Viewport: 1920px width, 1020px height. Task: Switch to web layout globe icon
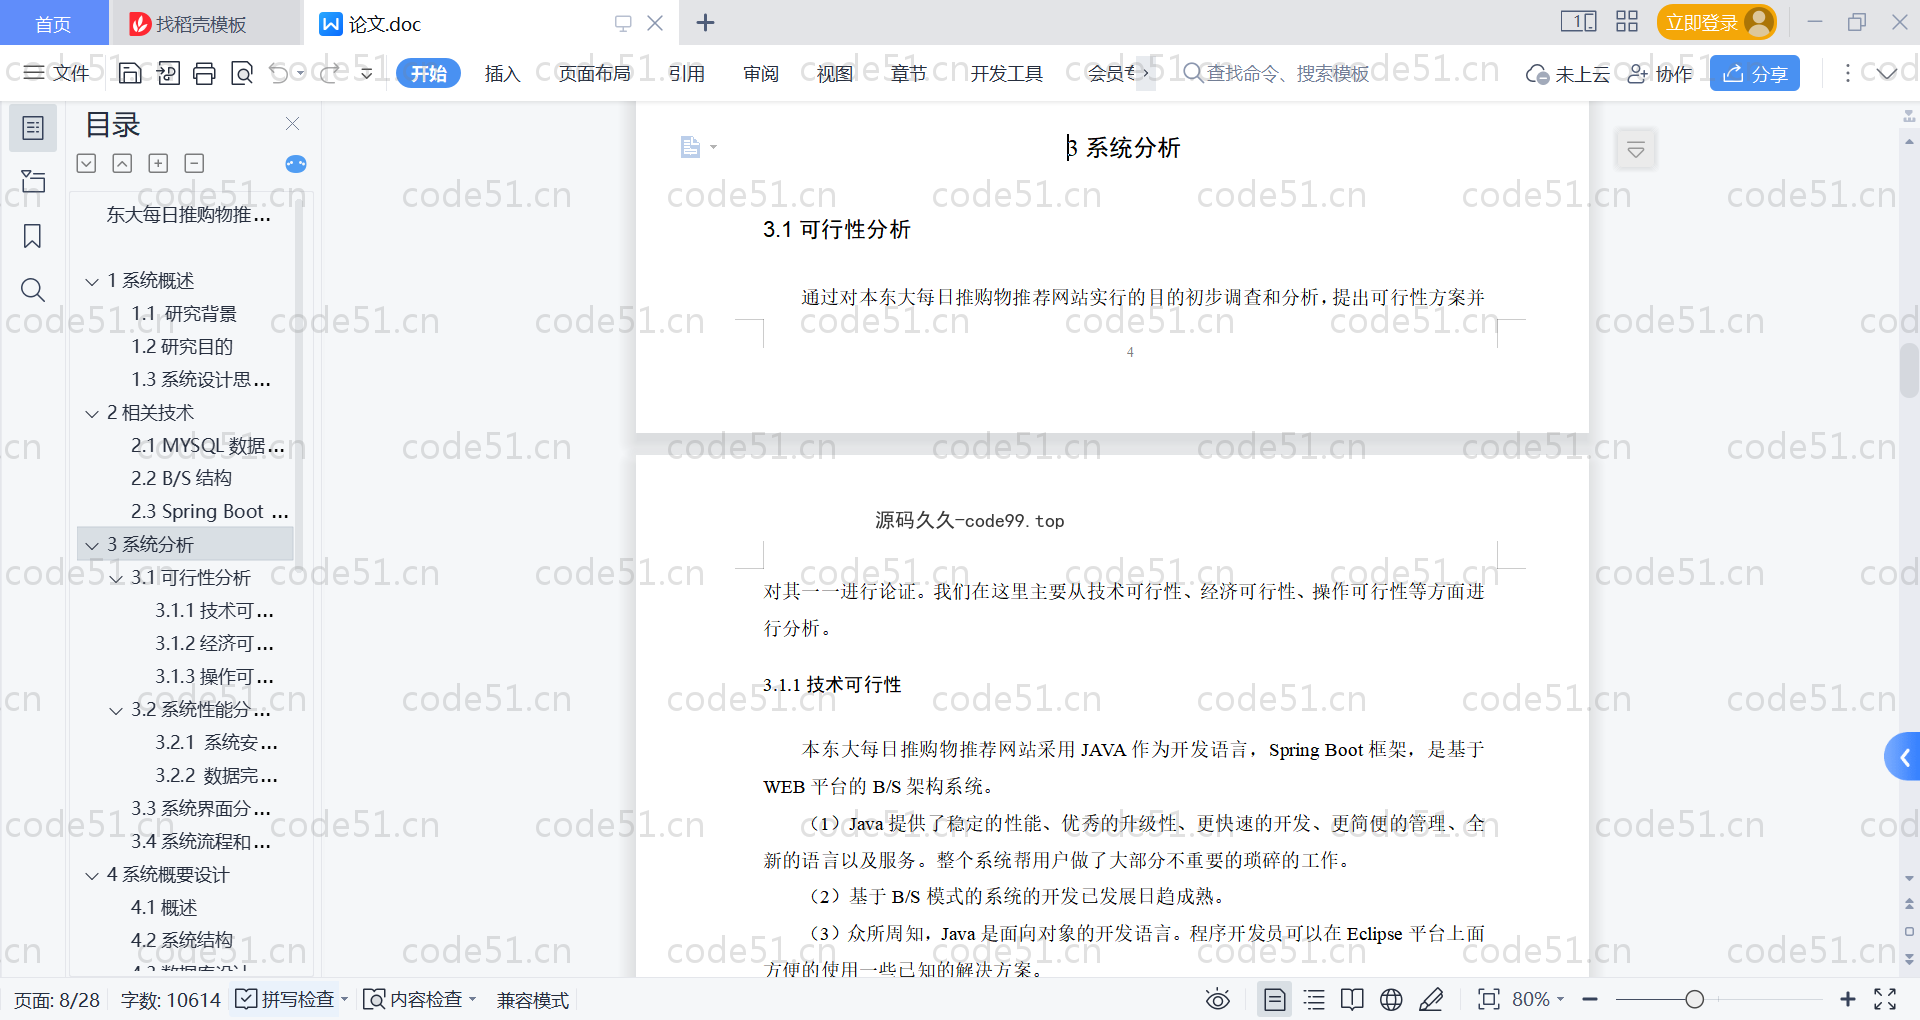[1391, 999]
